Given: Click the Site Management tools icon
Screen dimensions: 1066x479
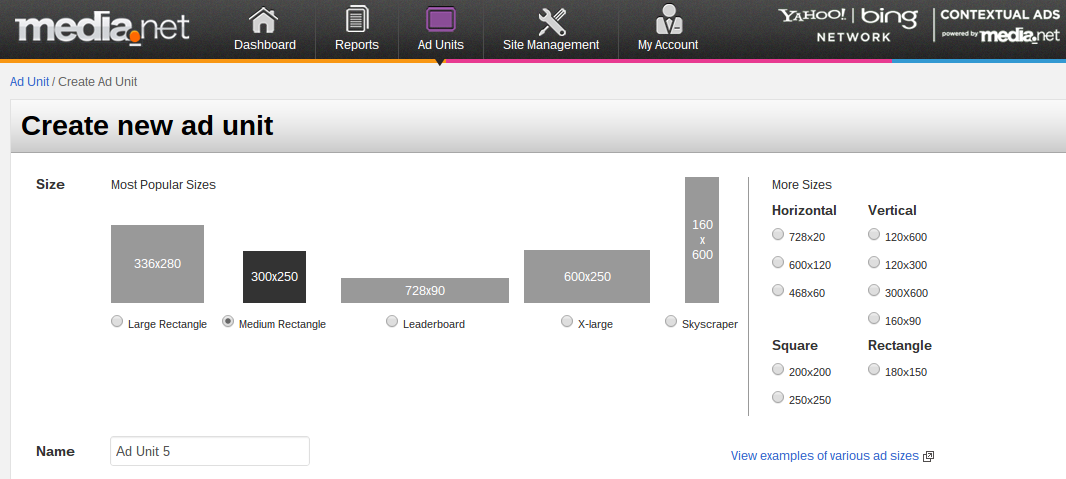Looking at the screenshot, I should pyautogui.click(x=551, y=22).
